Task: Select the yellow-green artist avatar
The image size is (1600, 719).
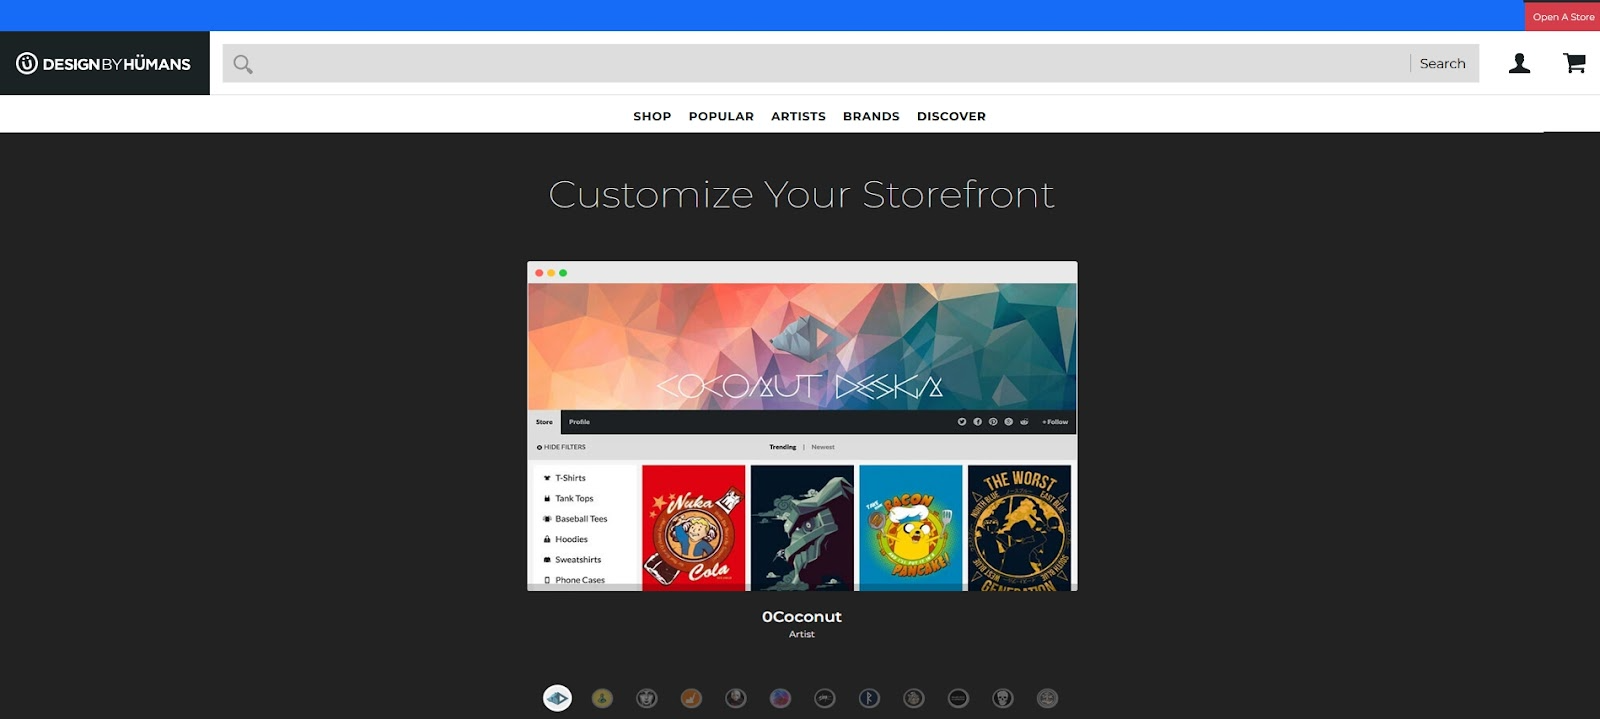Action: [602, 698]
